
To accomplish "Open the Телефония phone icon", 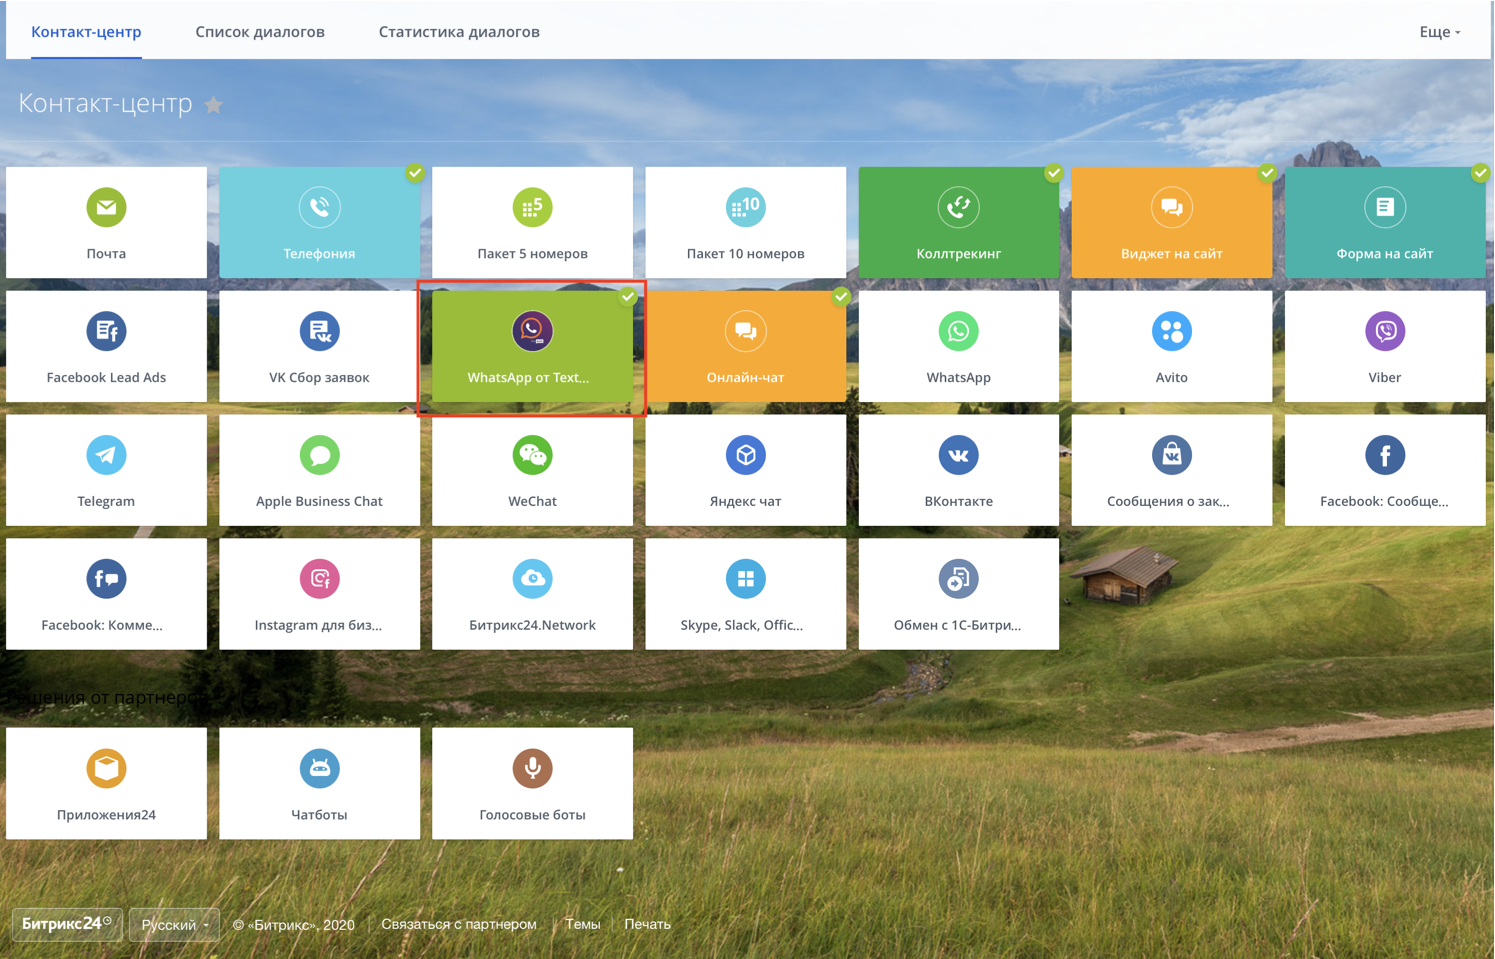I will point(319,207).
